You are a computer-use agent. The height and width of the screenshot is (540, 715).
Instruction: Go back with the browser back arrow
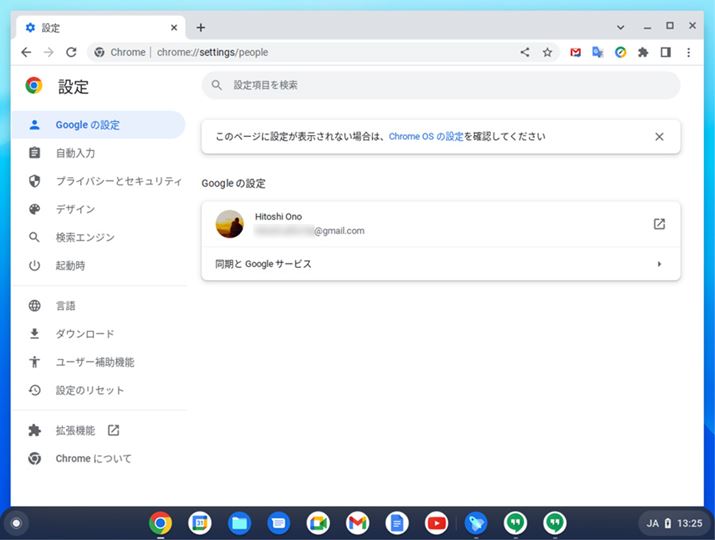pos(26,52)
